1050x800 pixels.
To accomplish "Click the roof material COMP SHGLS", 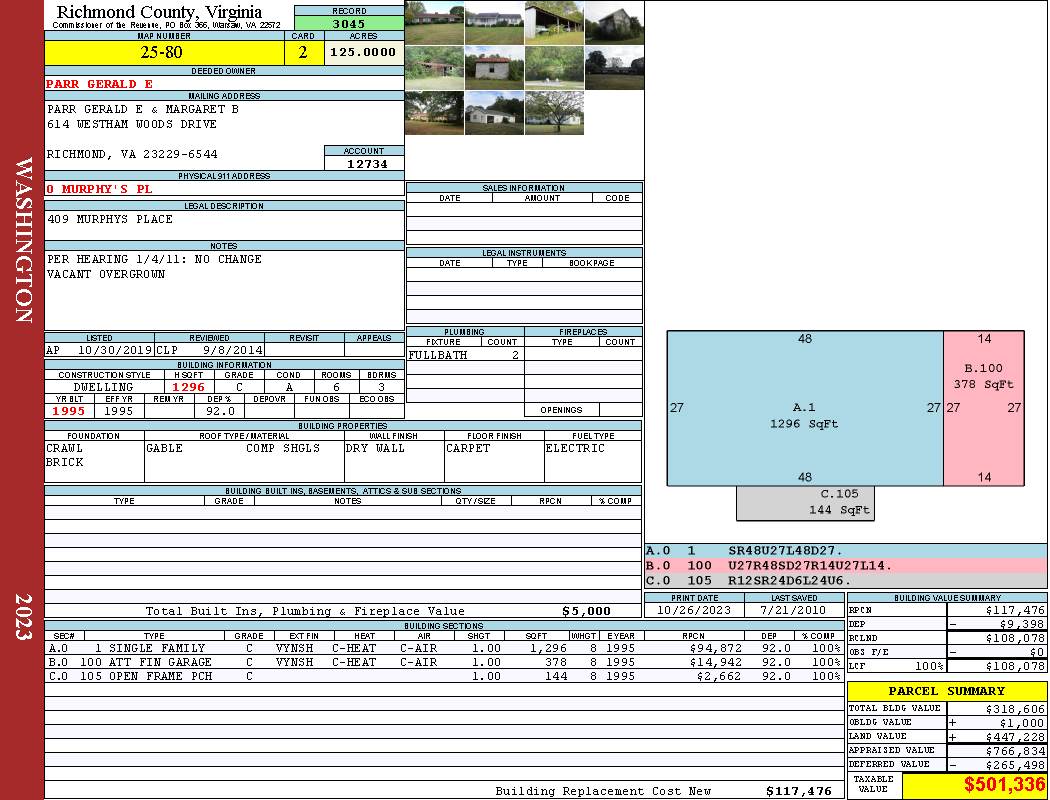I will 283,448.
